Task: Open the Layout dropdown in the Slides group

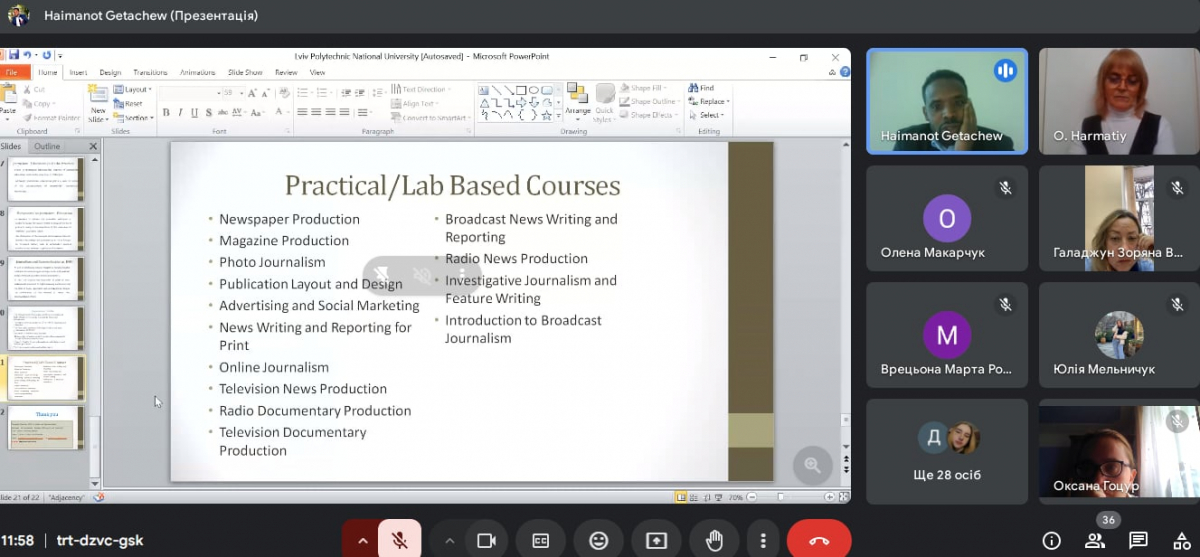Action: 136,90
